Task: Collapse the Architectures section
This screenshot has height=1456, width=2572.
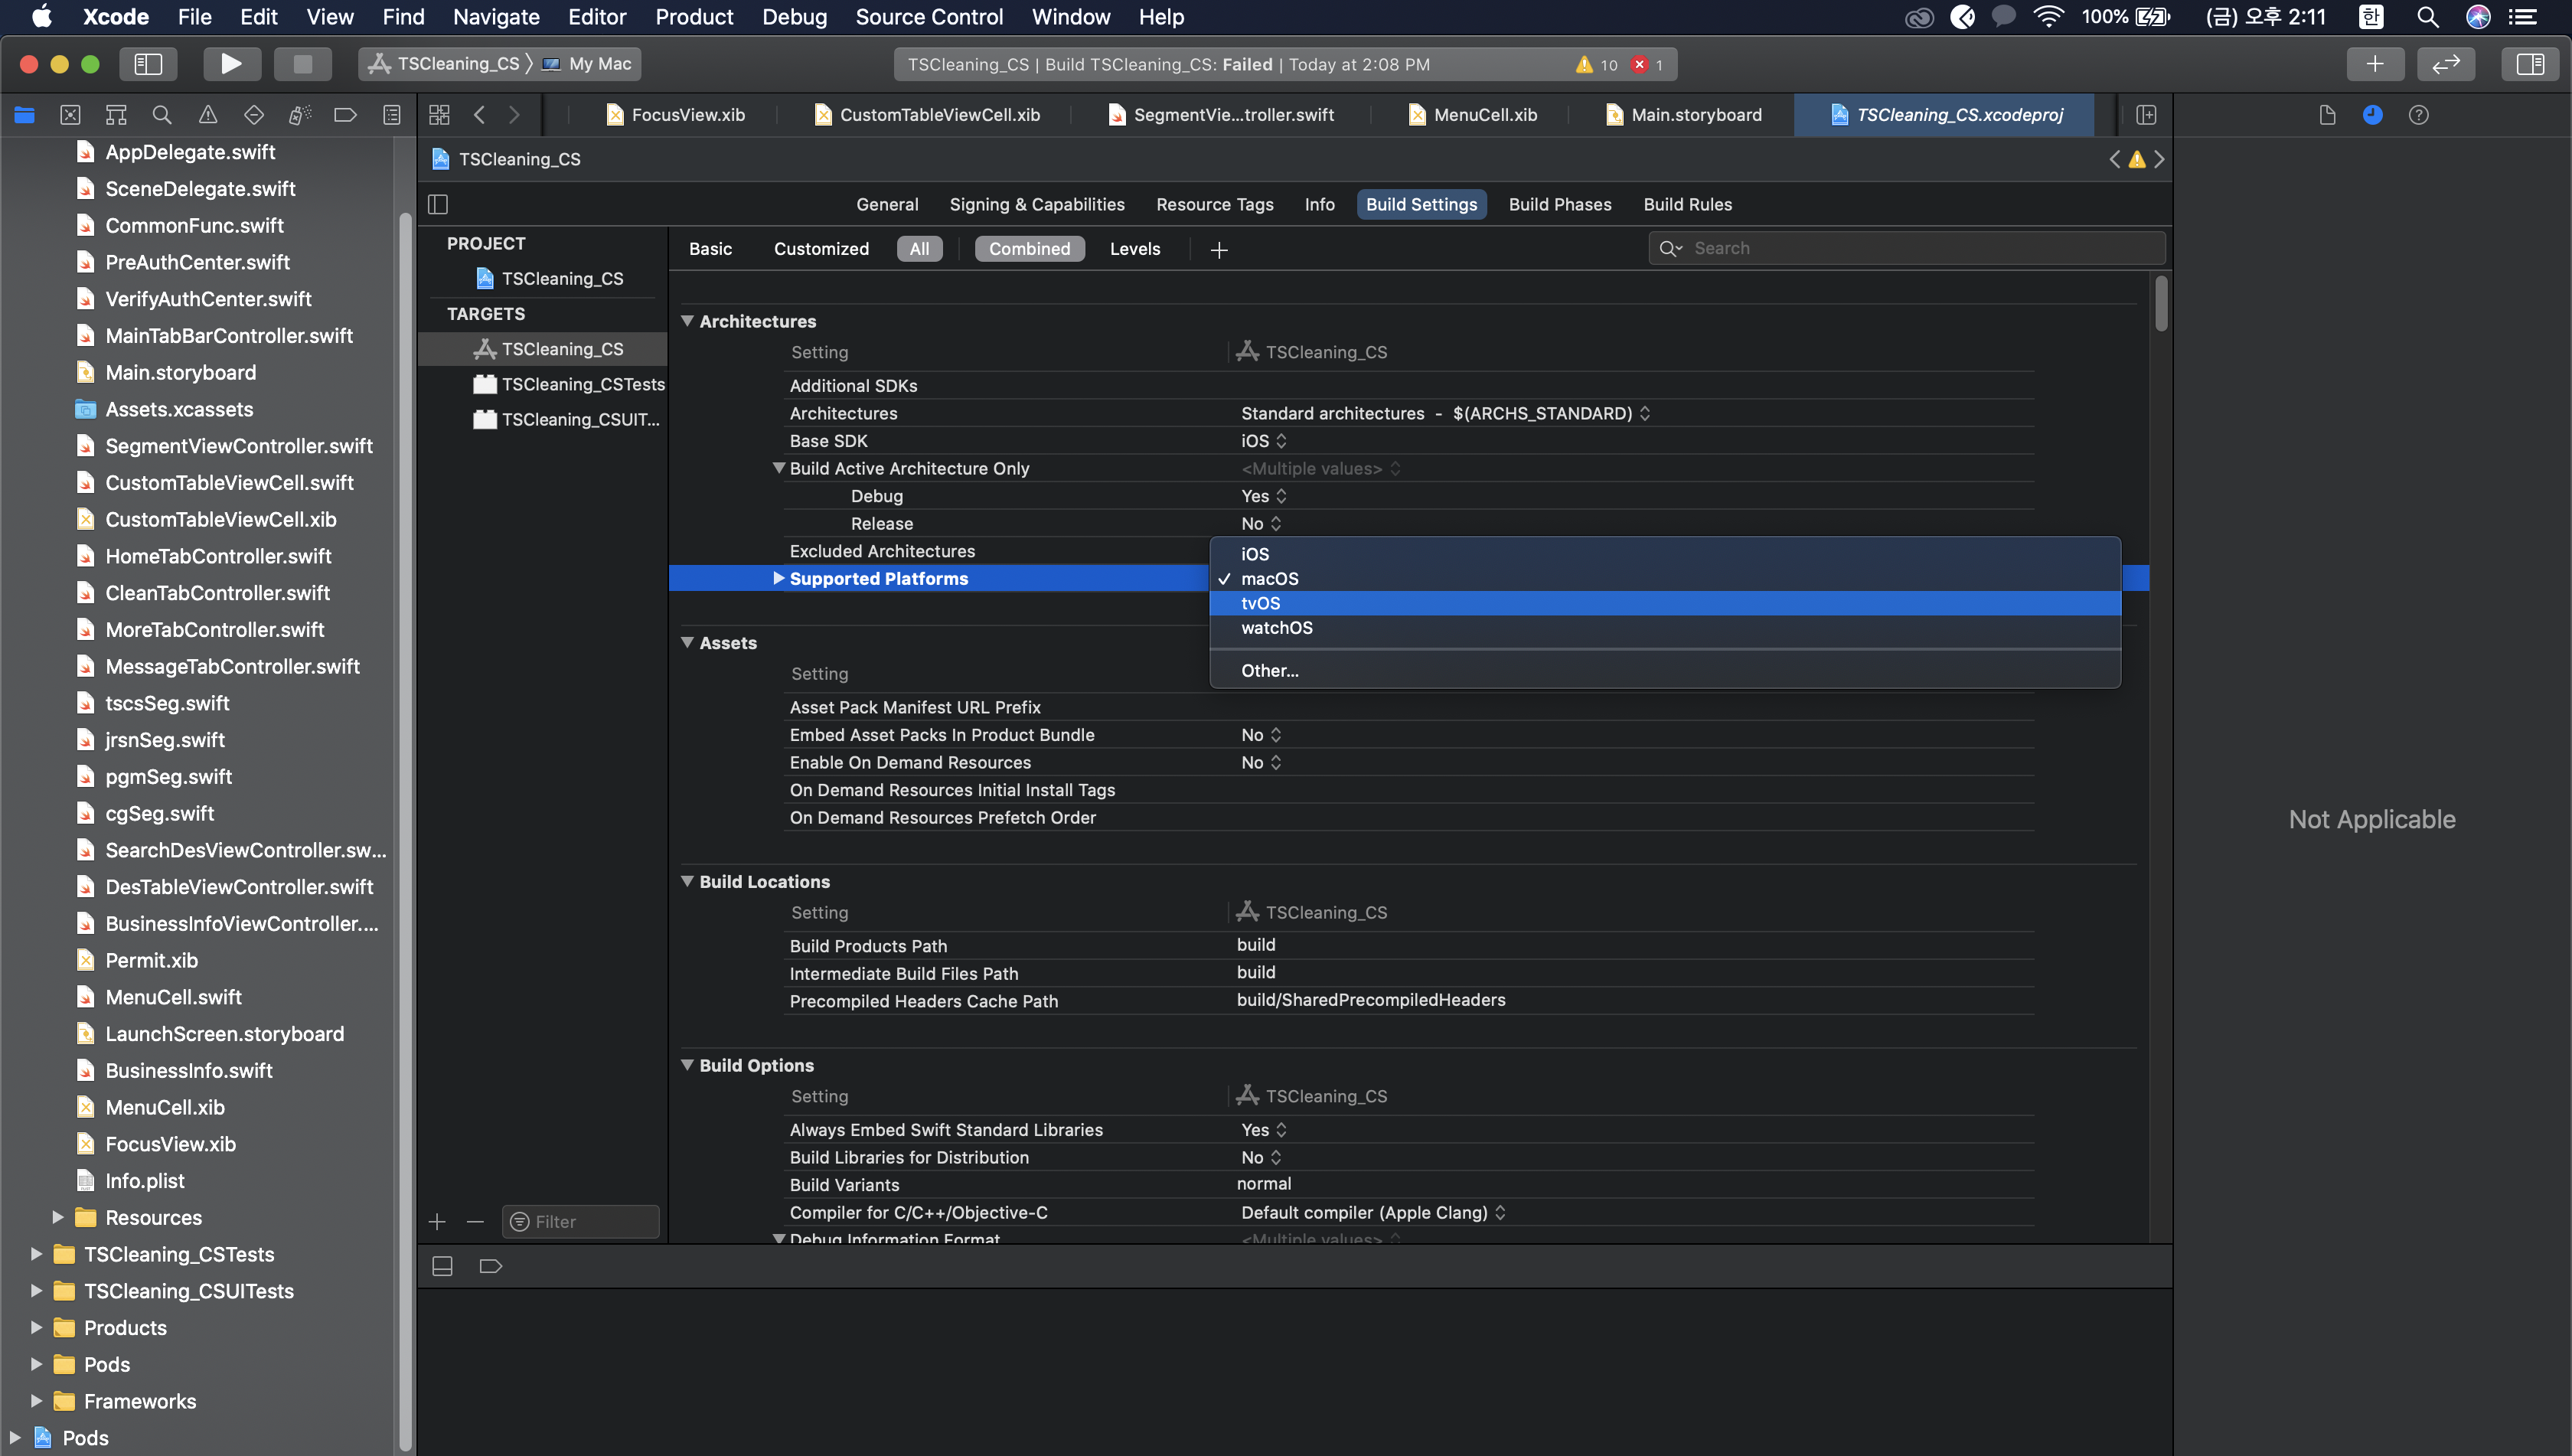Action: [688, 321]
